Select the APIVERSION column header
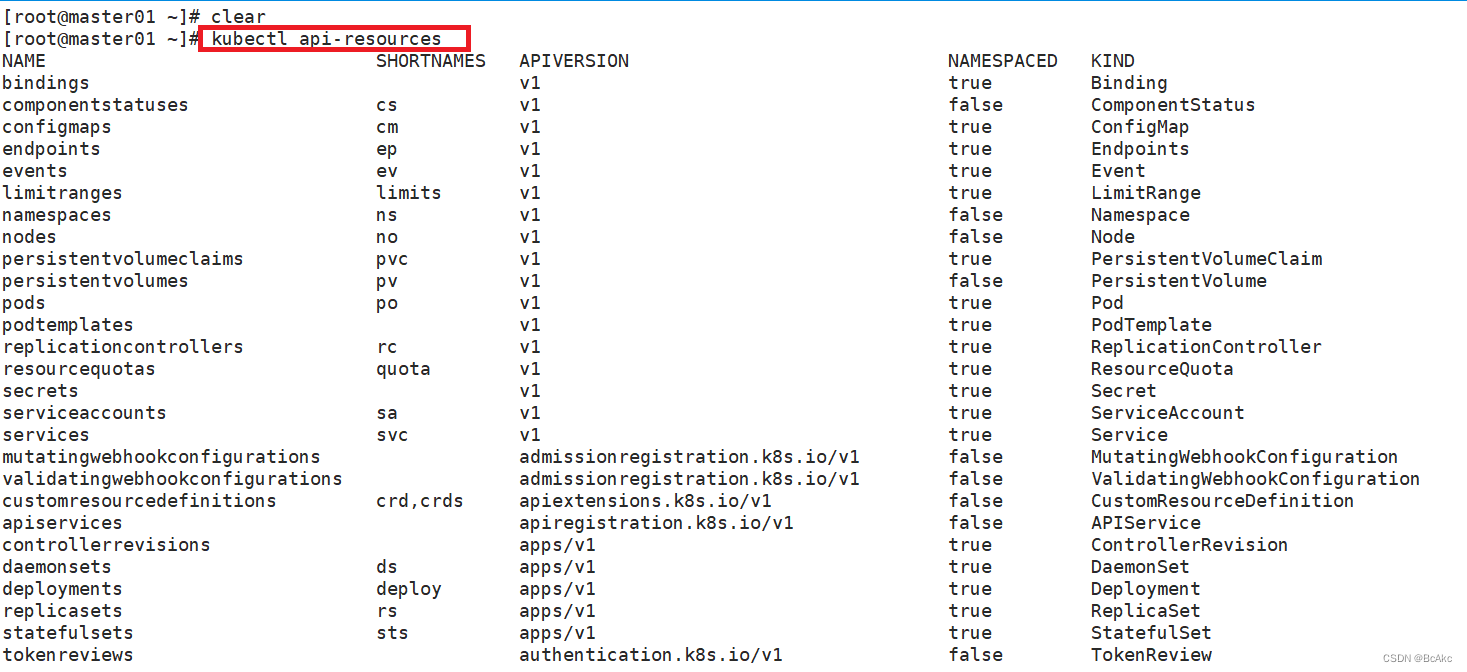Image resolution: width=1467 pixels, height=672 pixels. click(x=574, y=61)
